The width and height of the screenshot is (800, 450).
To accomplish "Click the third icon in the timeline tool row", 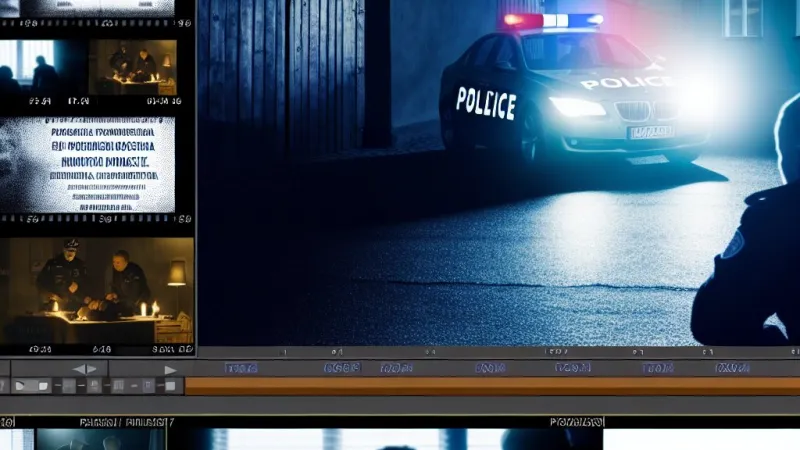I will click(x=69, y=386).
